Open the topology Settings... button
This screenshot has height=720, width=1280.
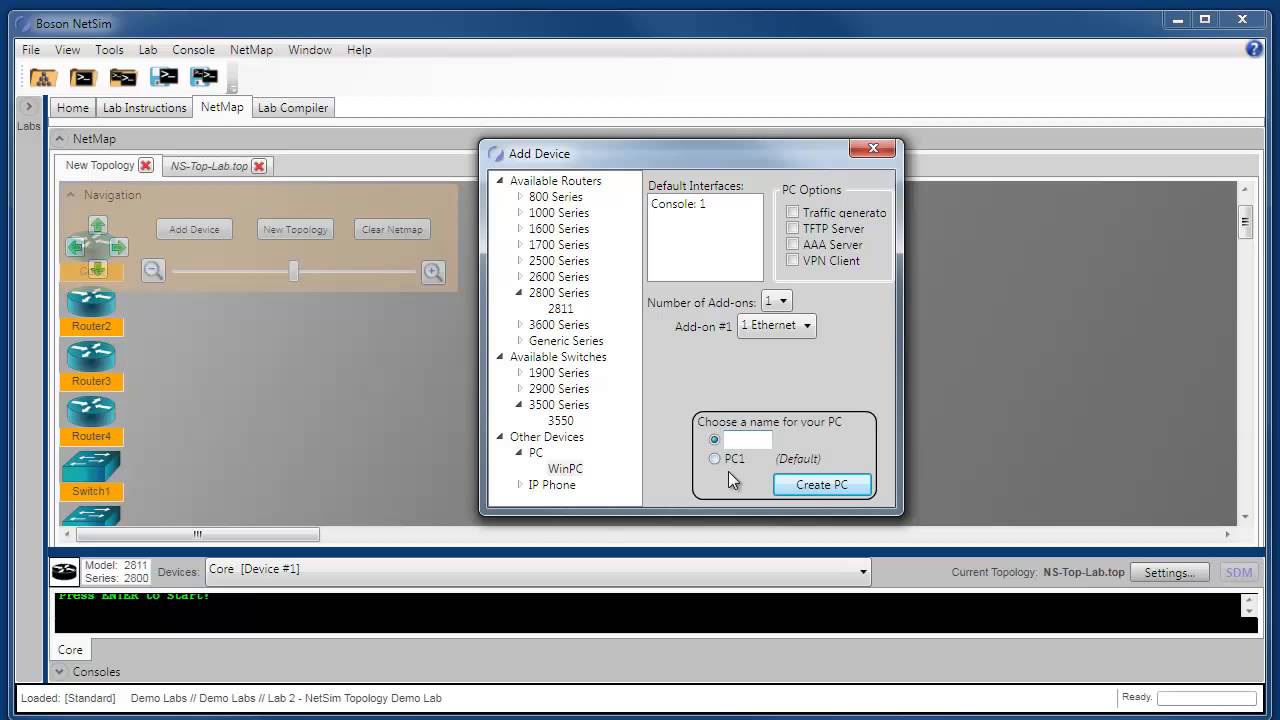[1169, 573]
